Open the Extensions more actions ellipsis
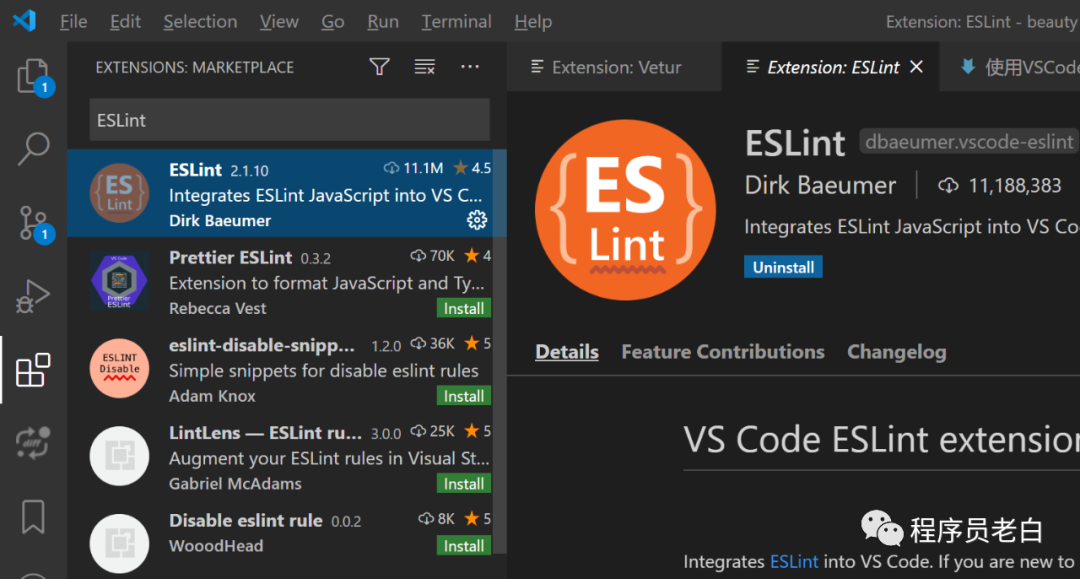Screen dimensions: 1080x579 pyautogui.click(x=470, y=67)
